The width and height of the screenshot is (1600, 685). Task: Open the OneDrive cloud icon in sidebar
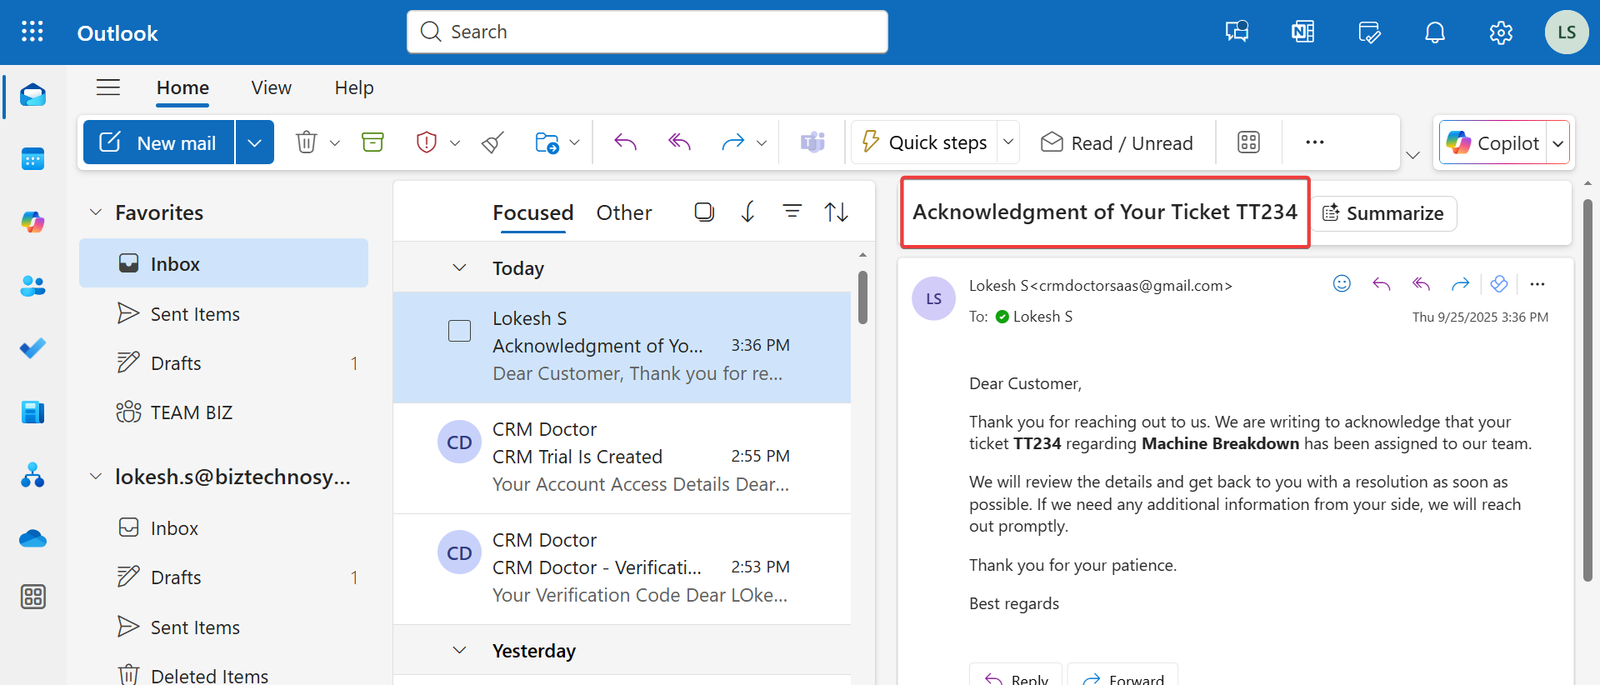[x=33, y=539]
